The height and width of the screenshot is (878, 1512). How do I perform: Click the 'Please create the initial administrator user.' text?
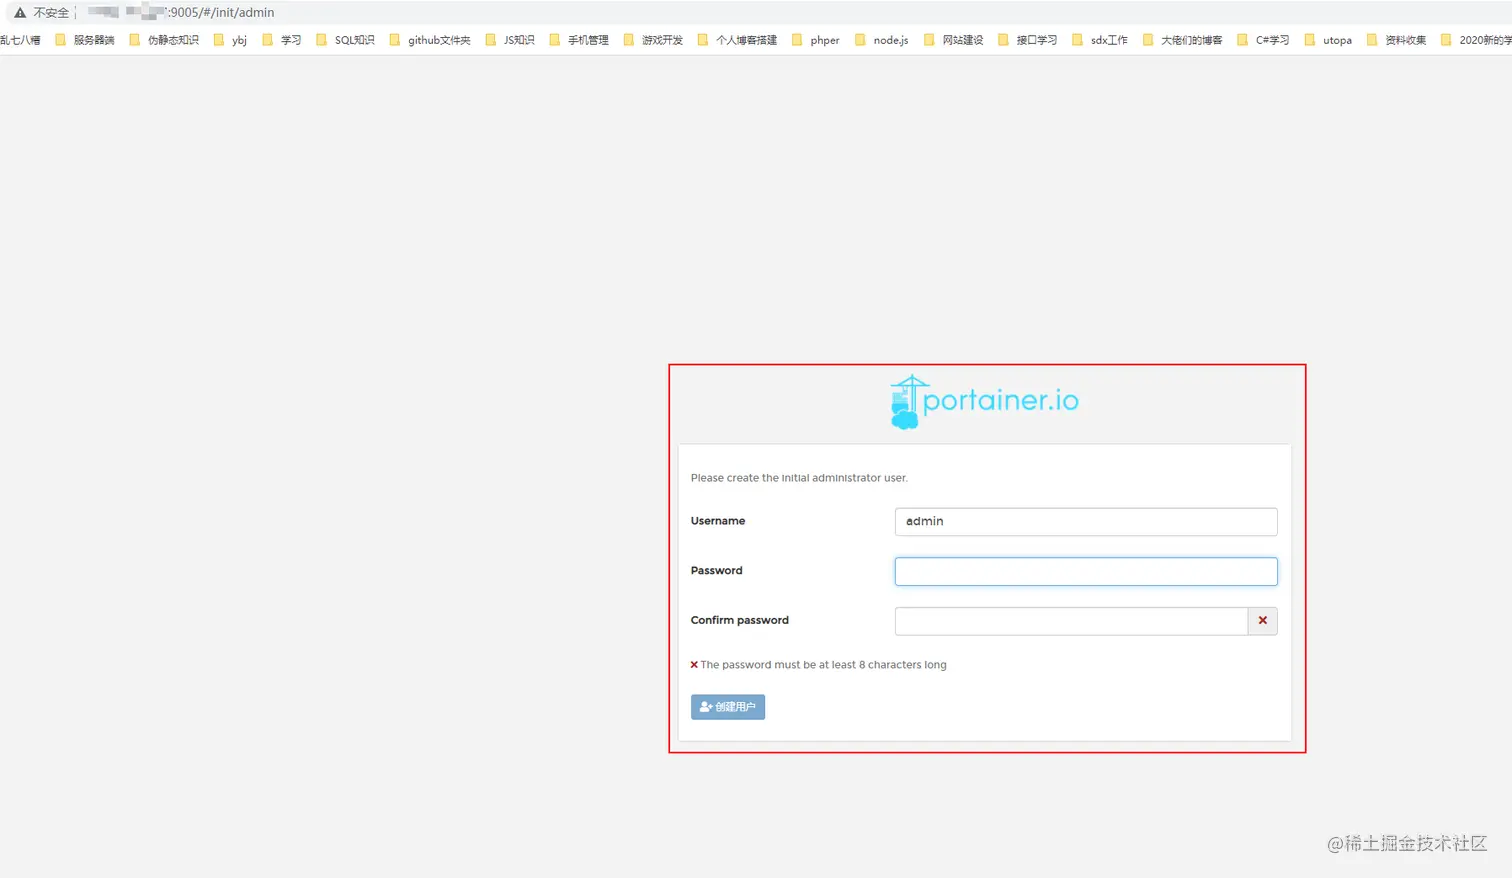click(x=799, y=478)
